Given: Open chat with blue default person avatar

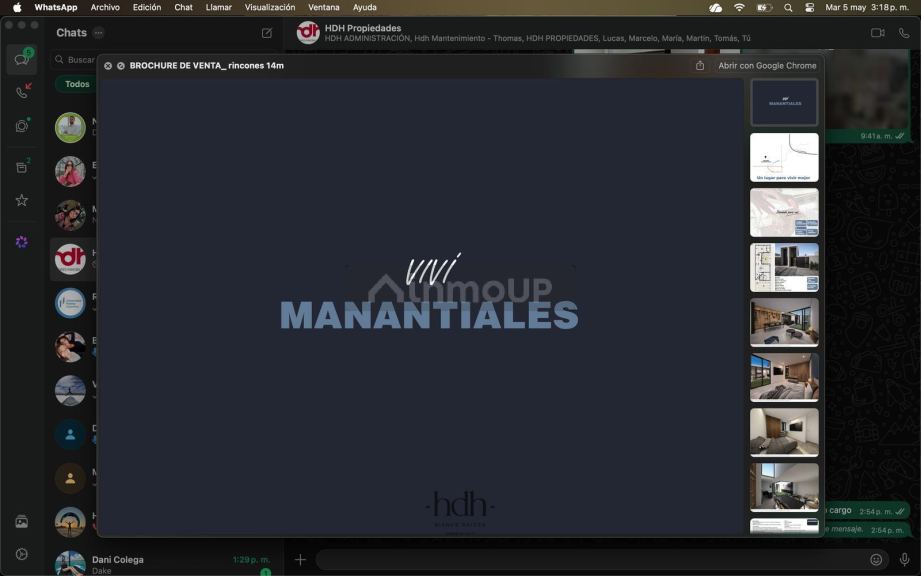Looking at the screenshot, I should [70, 434].
